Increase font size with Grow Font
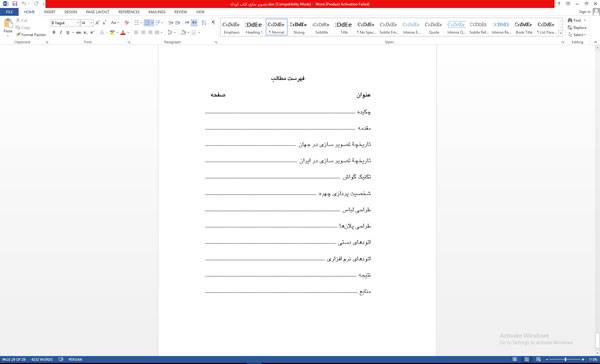The height and width of the screenshot is (364, 600). (97, 23)
